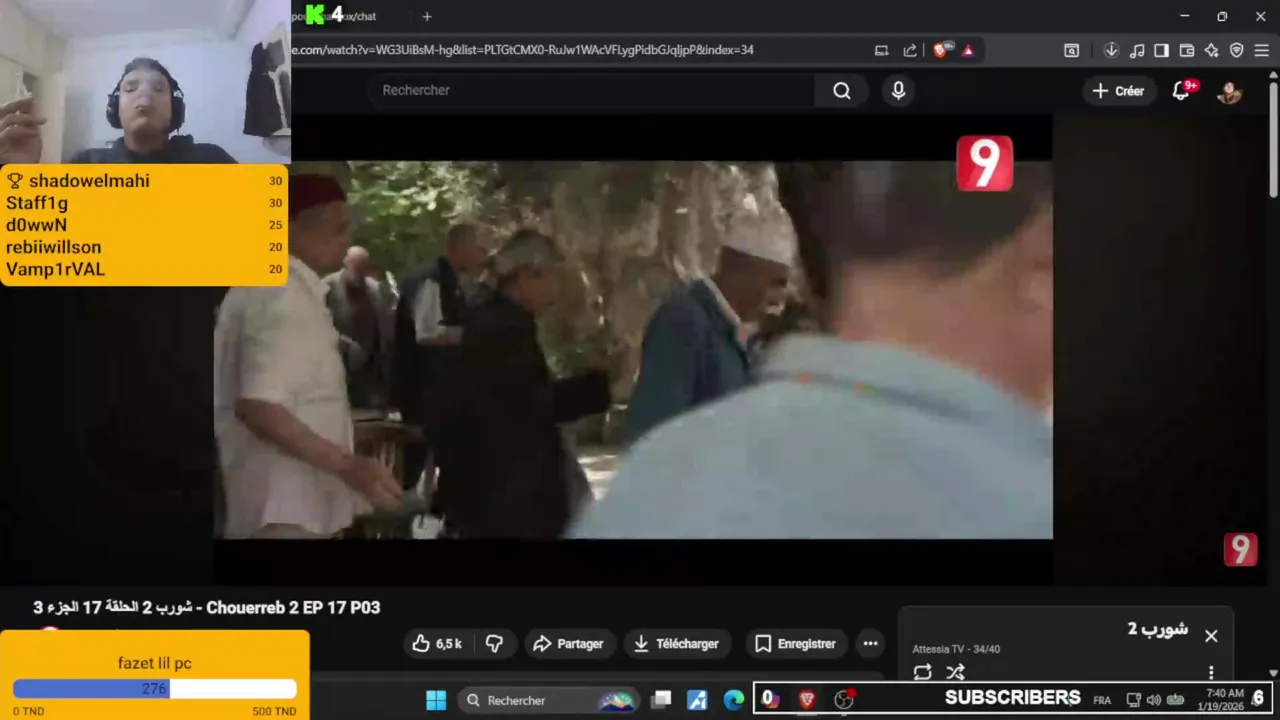
Task: Open the Windows Start menu
Action: [436, 700]
